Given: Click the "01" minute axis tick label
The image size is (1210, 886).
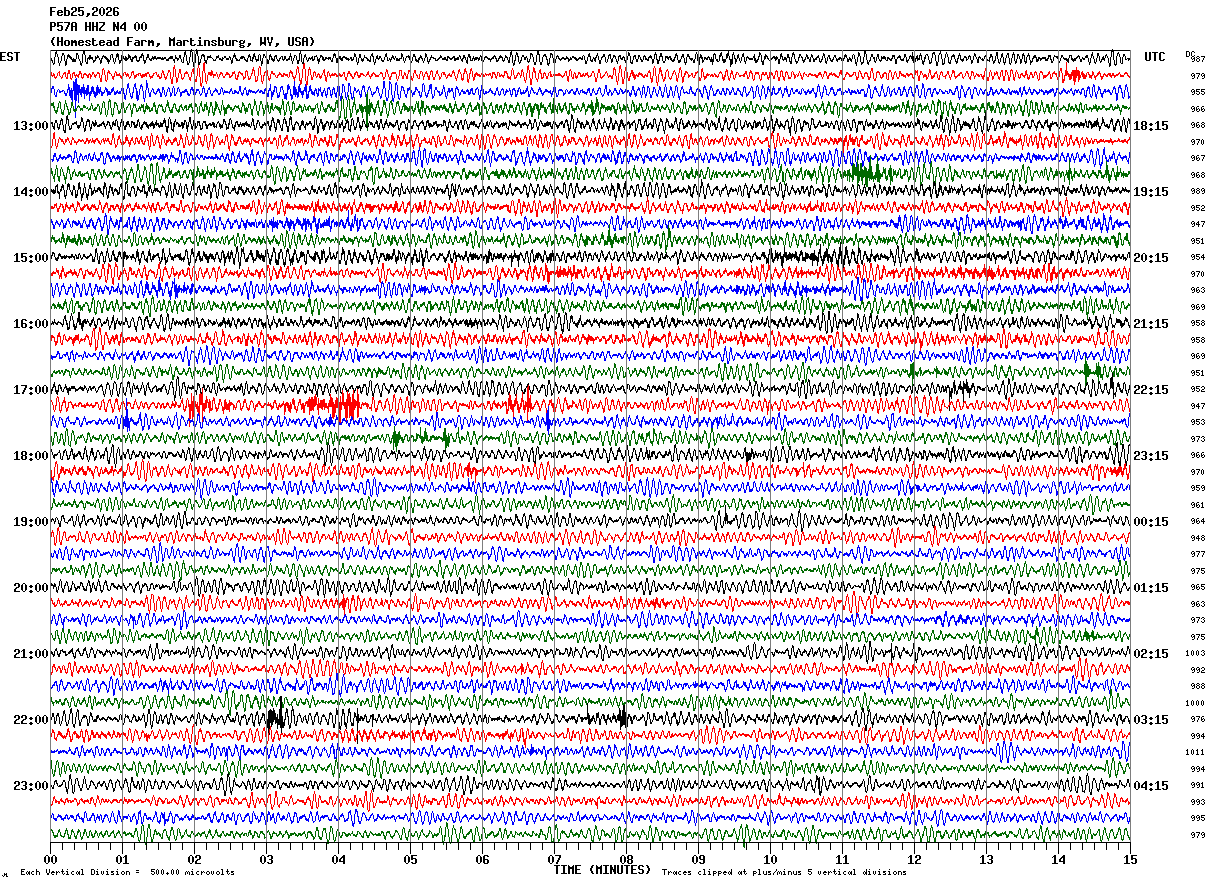Looking at the screenshot, I should tap(122, 859).
